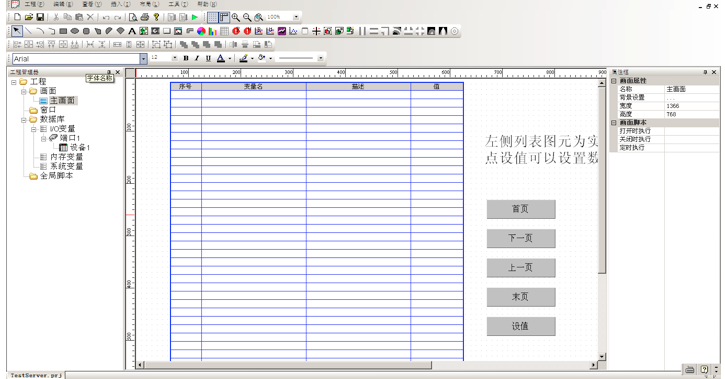This screenshot has width=725, height=379.
Task: Open the 100% zoom level dropdown
Action: point(296,17)
